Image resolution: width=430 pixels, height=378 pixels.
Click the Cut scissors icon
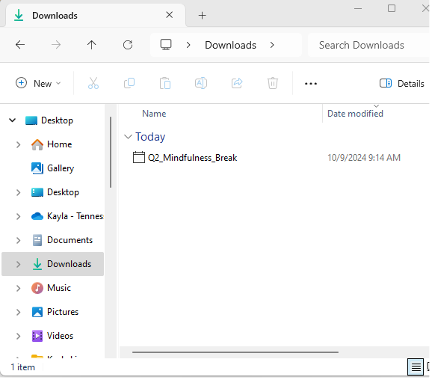(x=93, y=83)
